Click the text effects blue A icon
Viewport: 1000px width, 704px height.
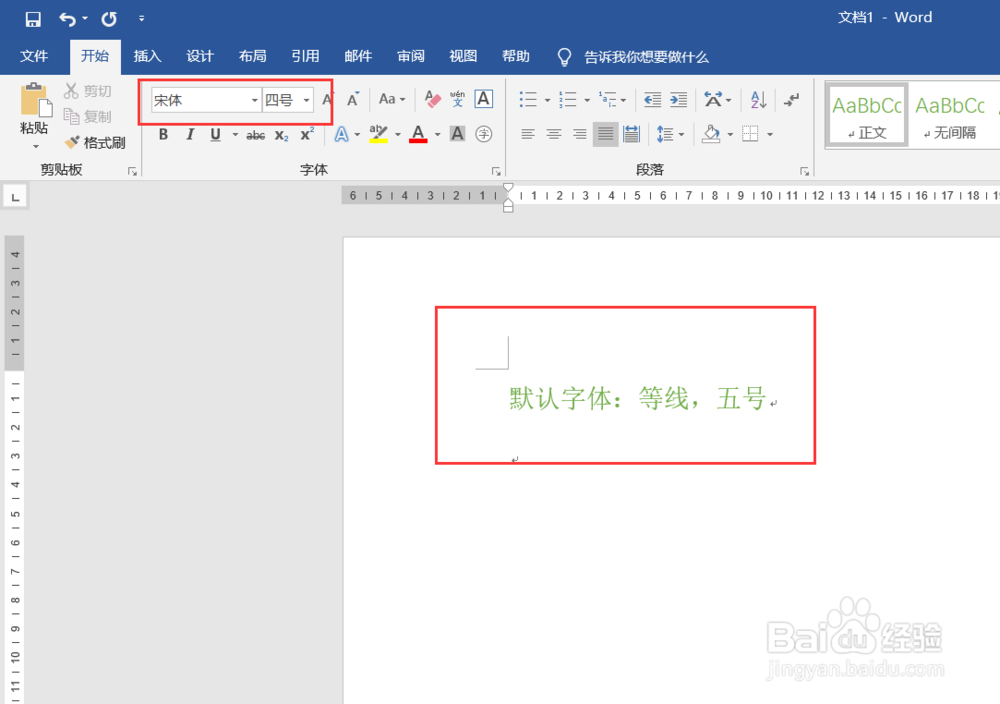[342, 135]
